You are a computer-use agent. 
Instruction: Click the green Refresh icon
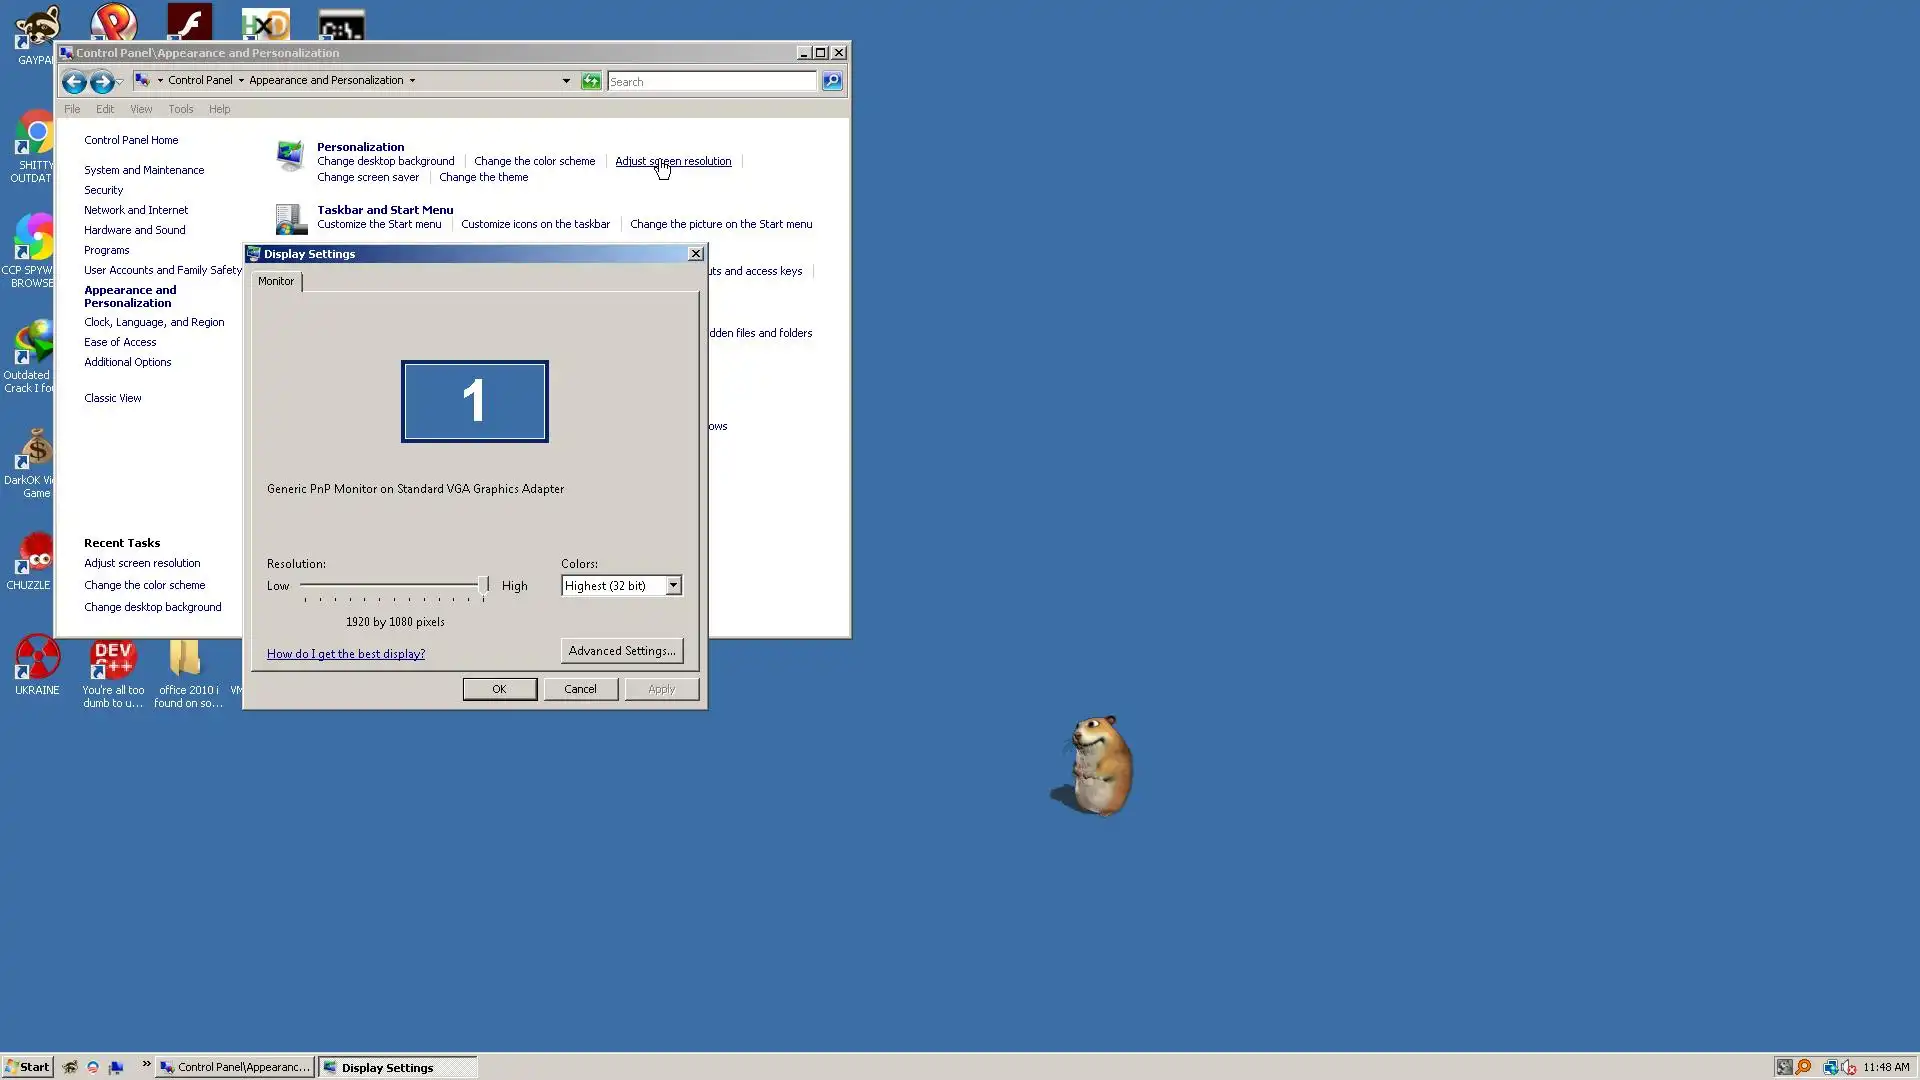pos(591,81)
